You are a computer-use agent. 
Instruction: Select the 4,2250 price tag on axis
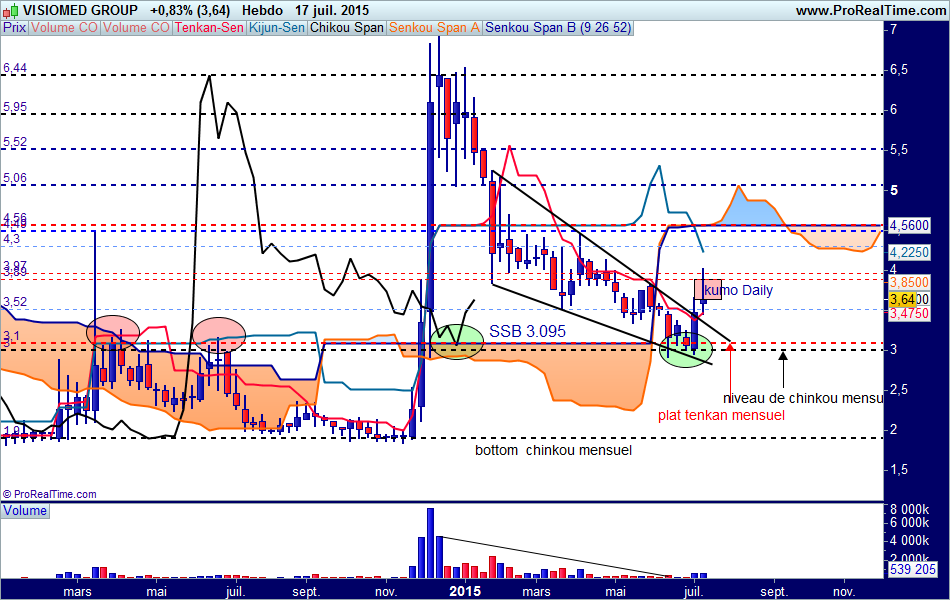pos(909,252)
